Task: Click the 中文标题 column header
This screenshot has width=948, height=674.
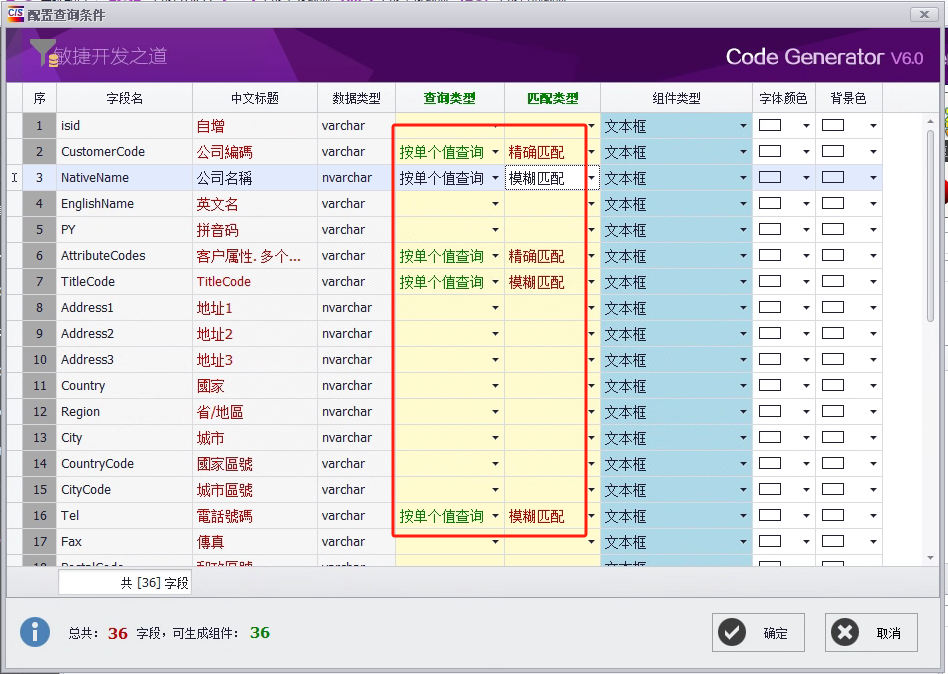Action: click(255, 98)
